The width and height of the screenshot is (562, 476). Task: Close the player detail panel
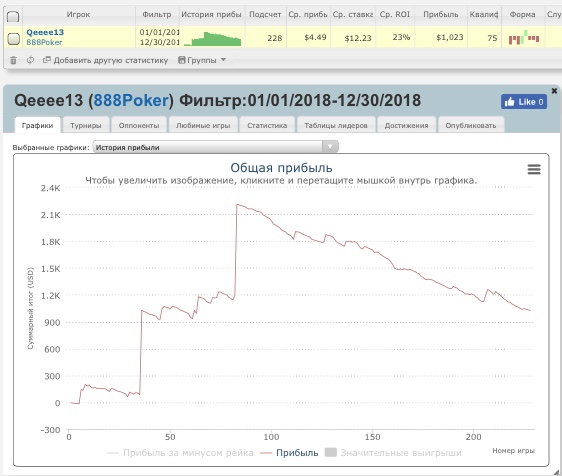point(554,91)
